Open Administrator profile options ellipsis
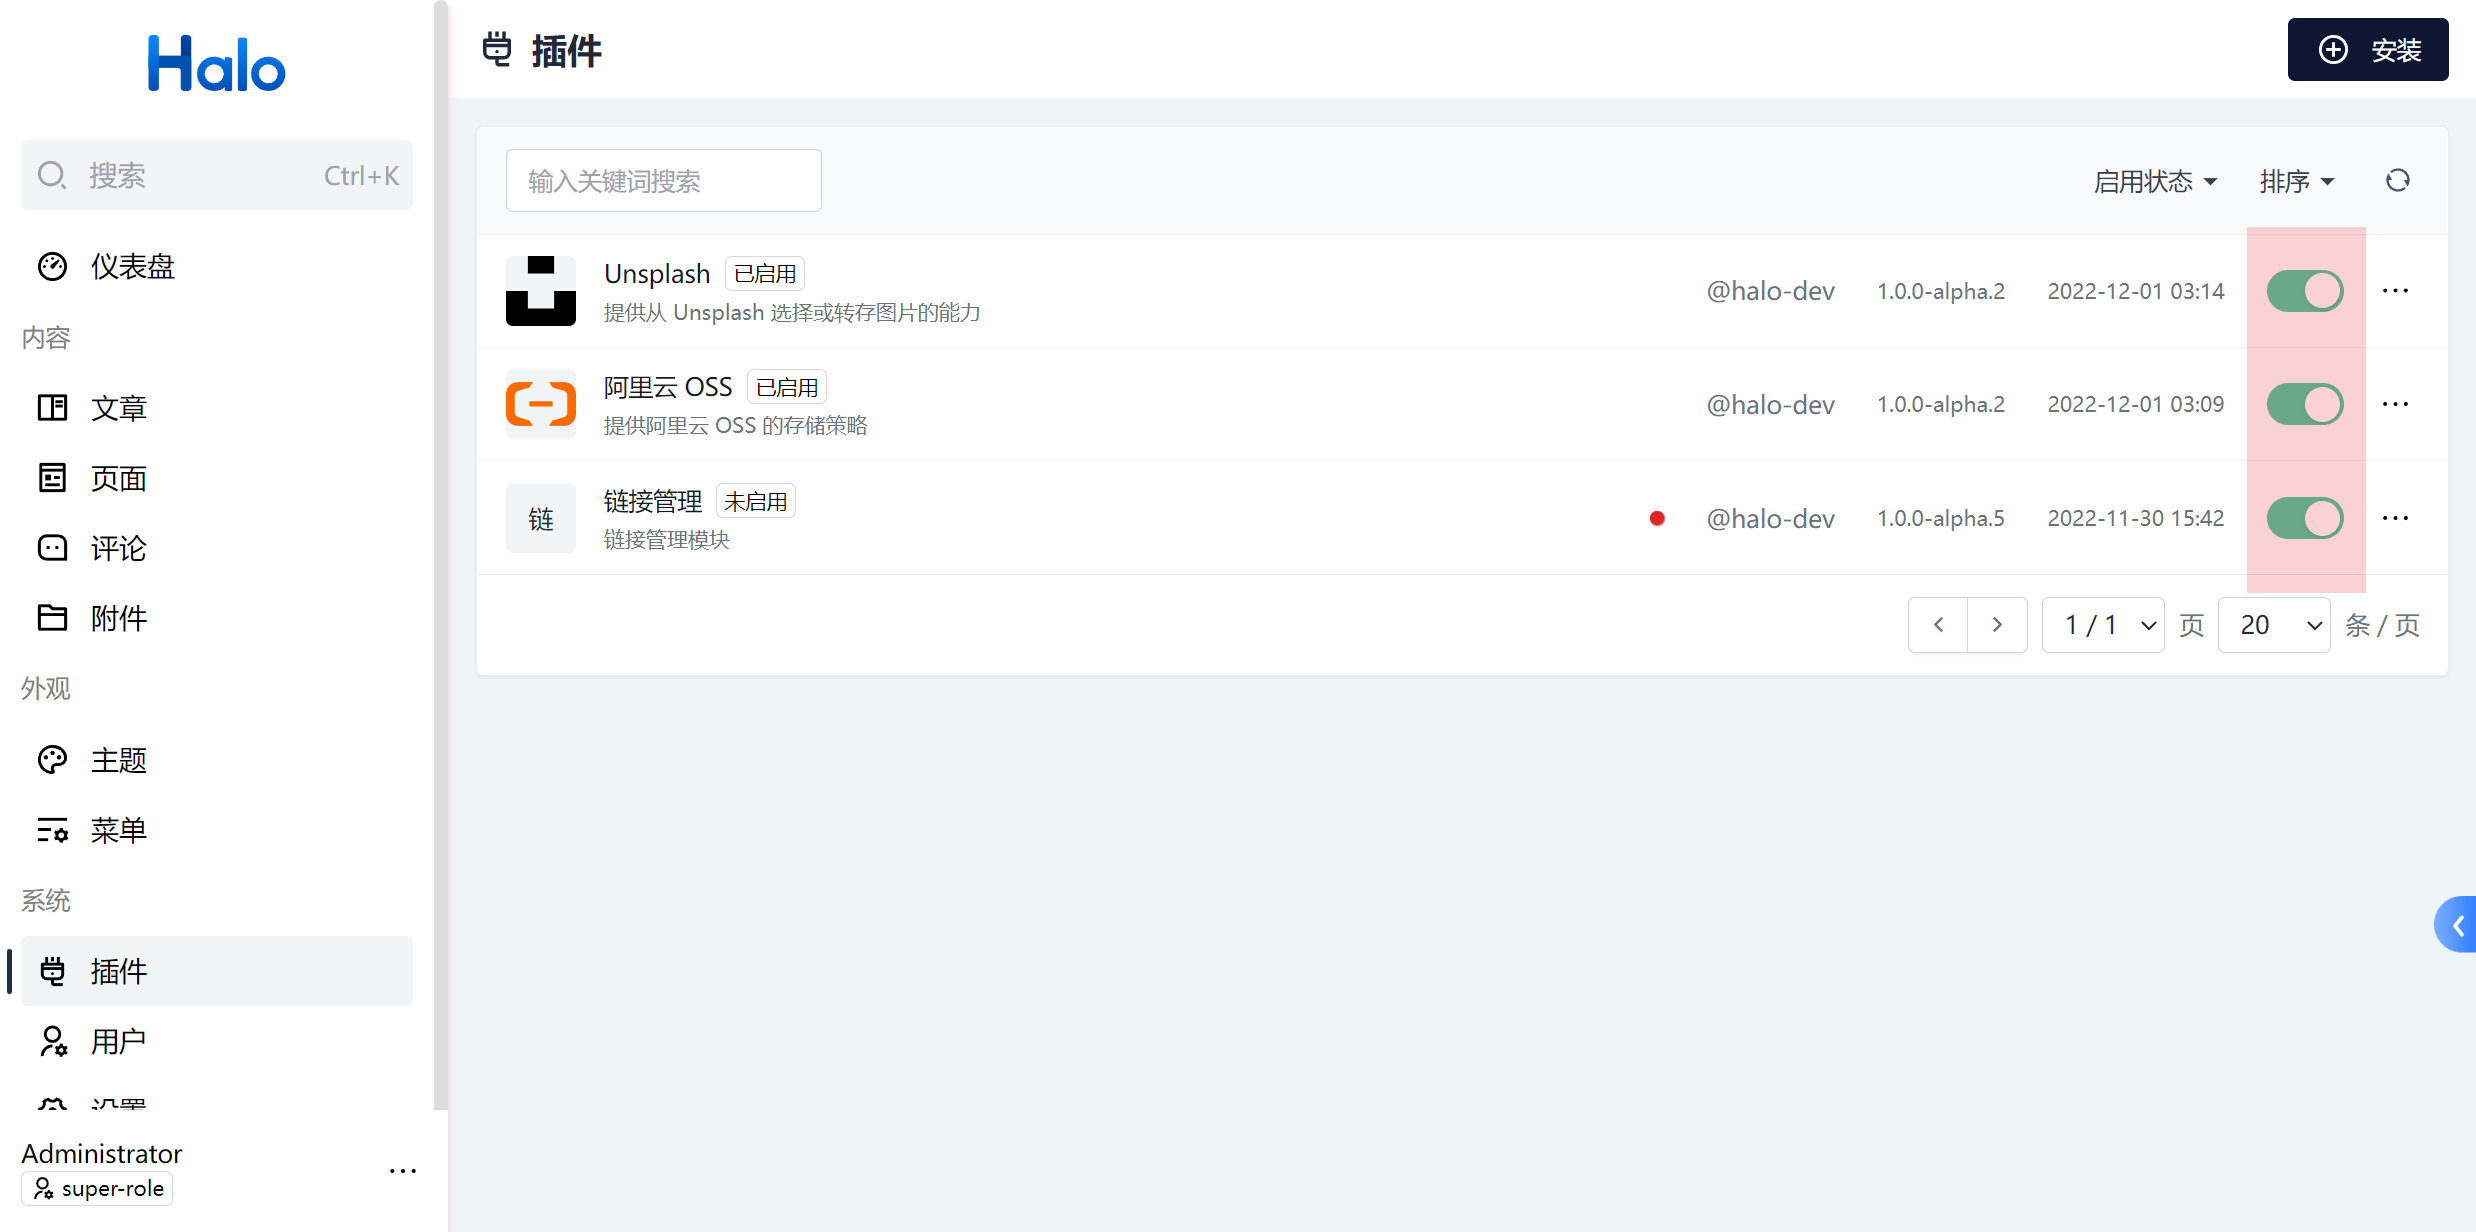The width and height of the screenshot is (2476, 1232). pyautogui.click(x=402, y=1170)
